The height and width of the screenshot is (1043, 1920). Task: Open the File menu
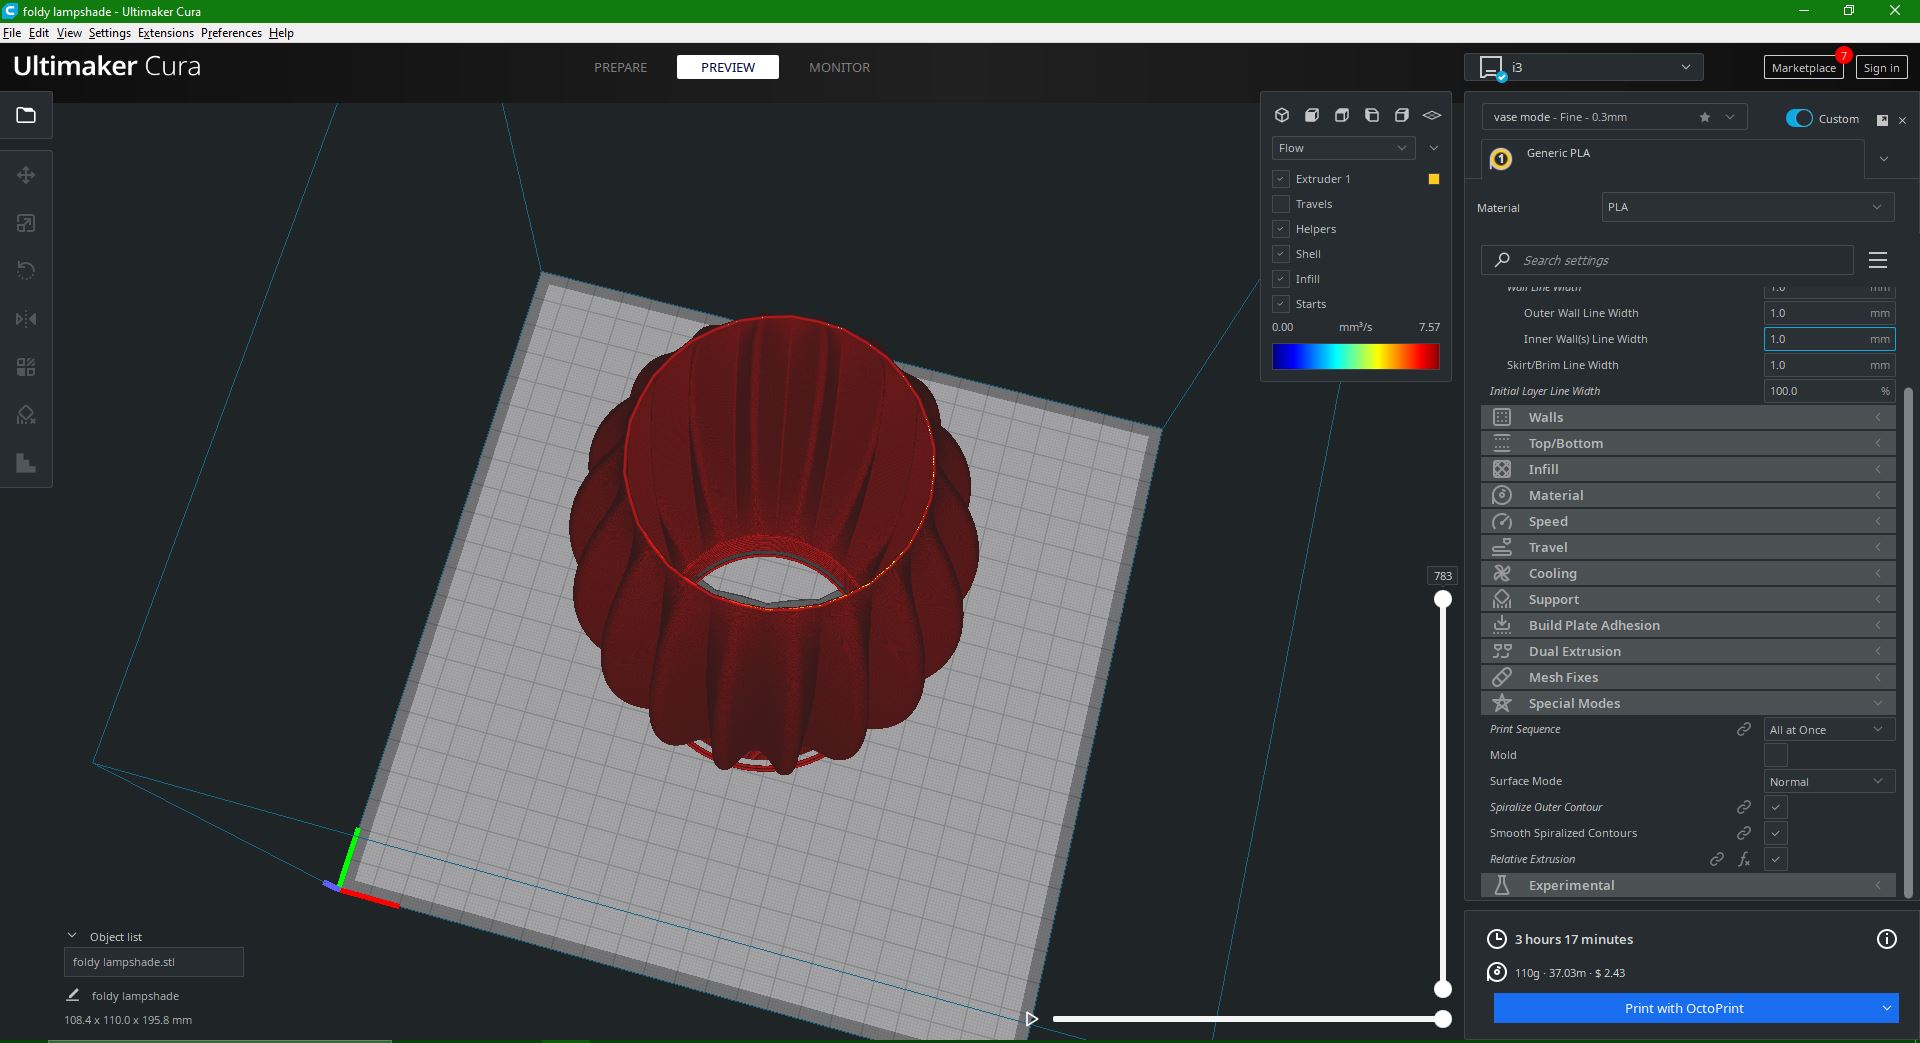click(x=12, y=33)
